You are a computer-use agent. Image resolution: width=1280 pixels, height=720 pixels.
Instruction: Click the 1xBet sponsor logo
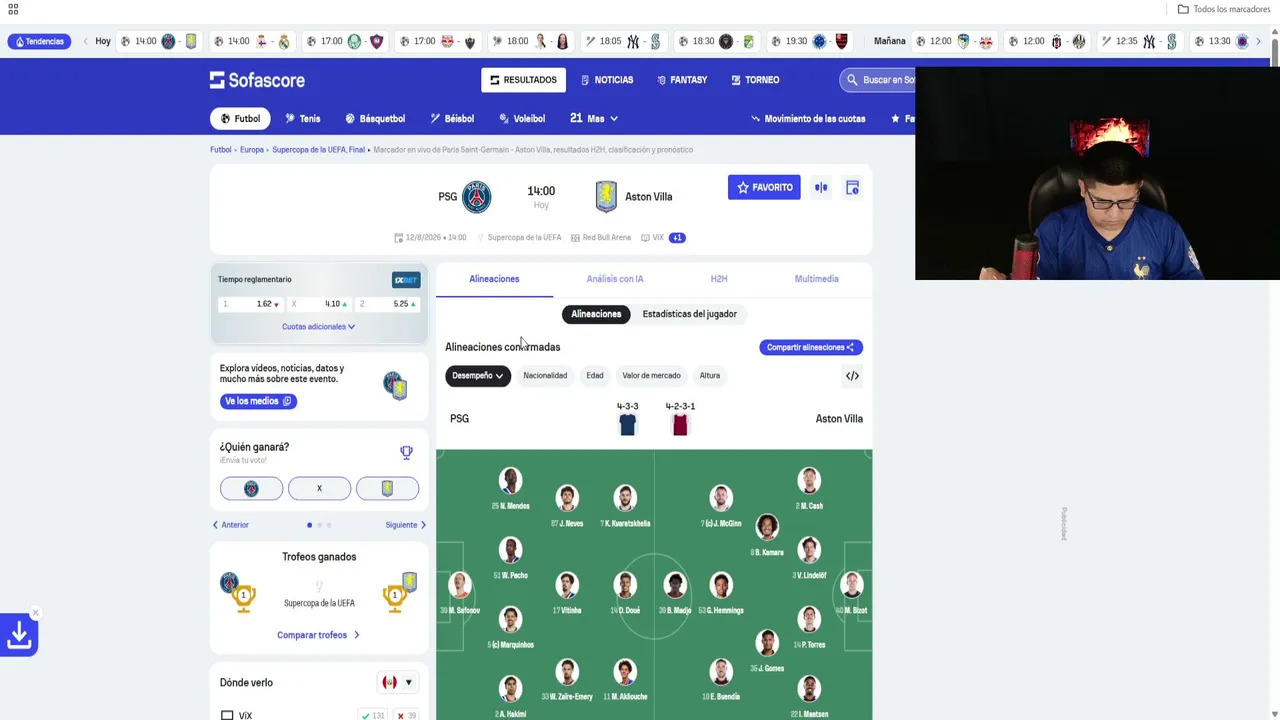[405, 280]
